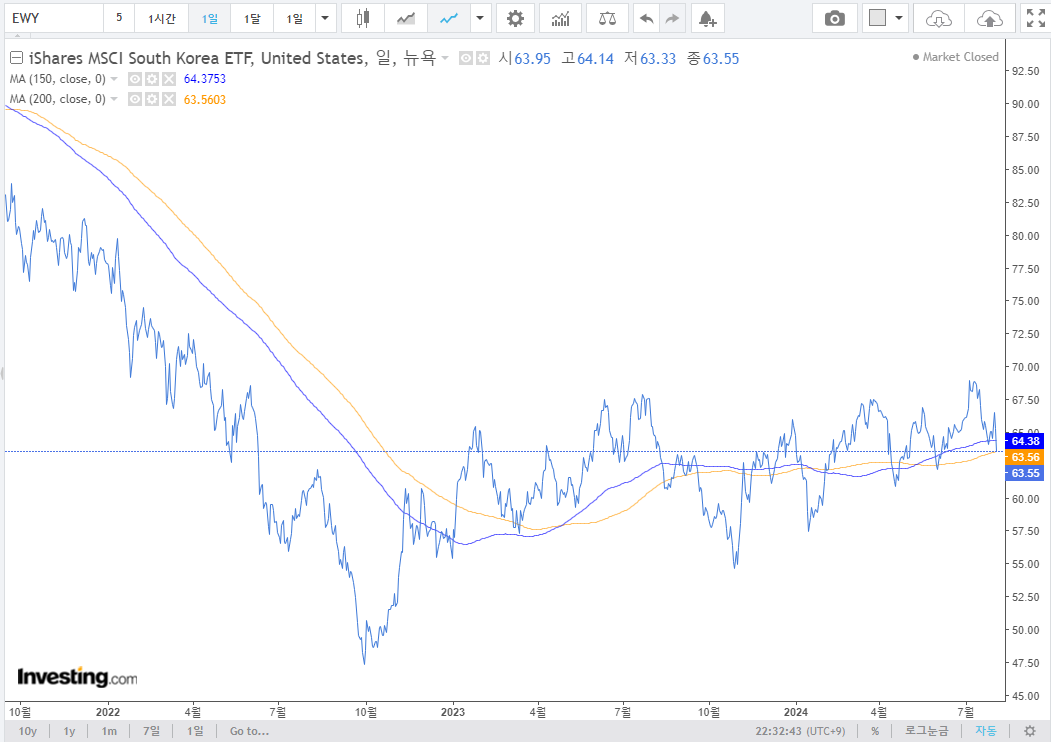Toggle logarithmic scale 로그눈금
1051x742 pixels.
[926, 731]
